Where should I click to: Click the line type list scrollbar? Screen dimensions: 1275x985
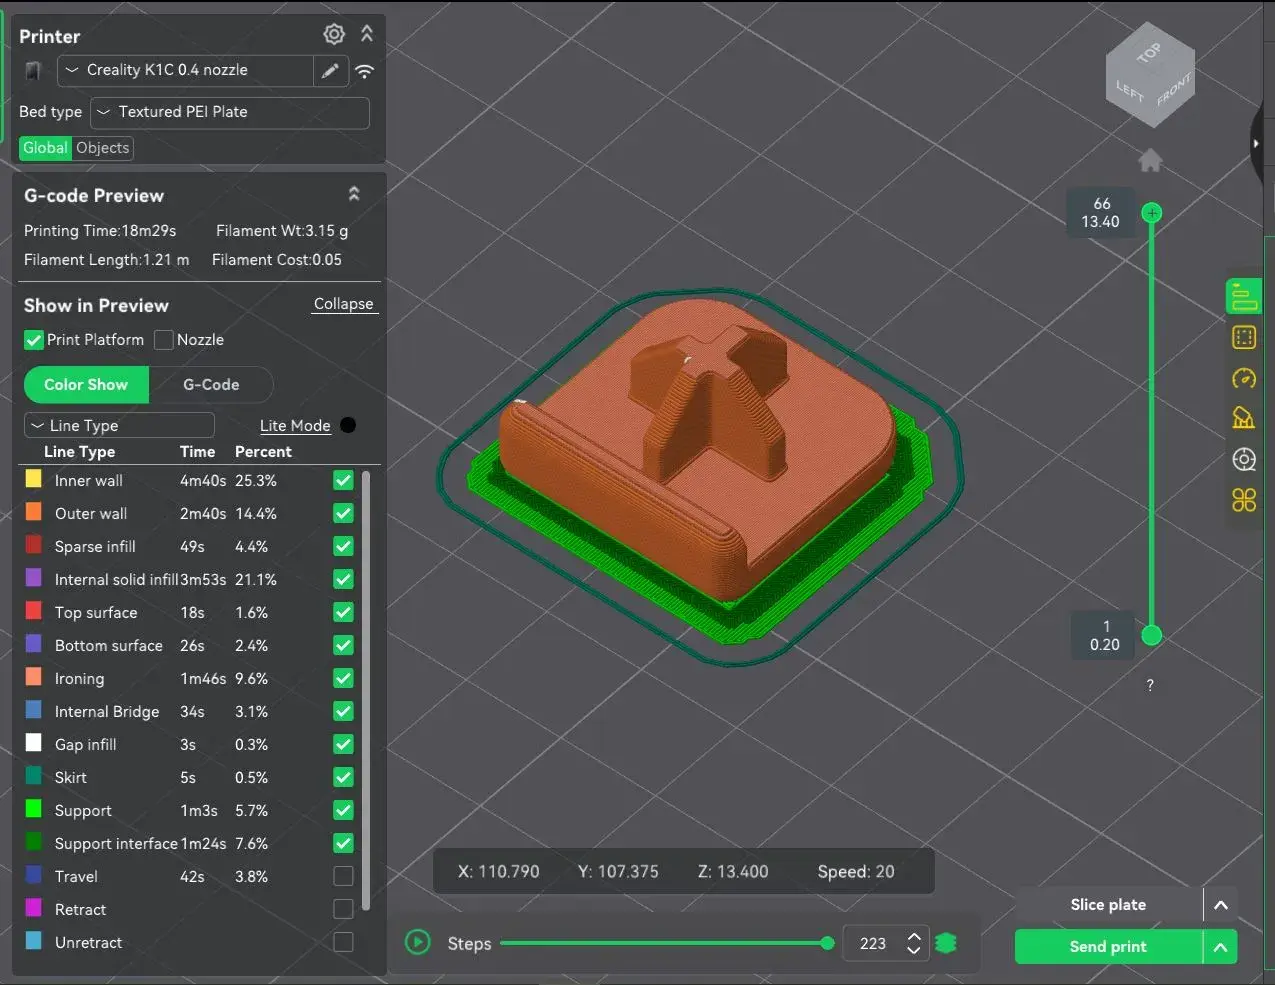pos(366,690)
